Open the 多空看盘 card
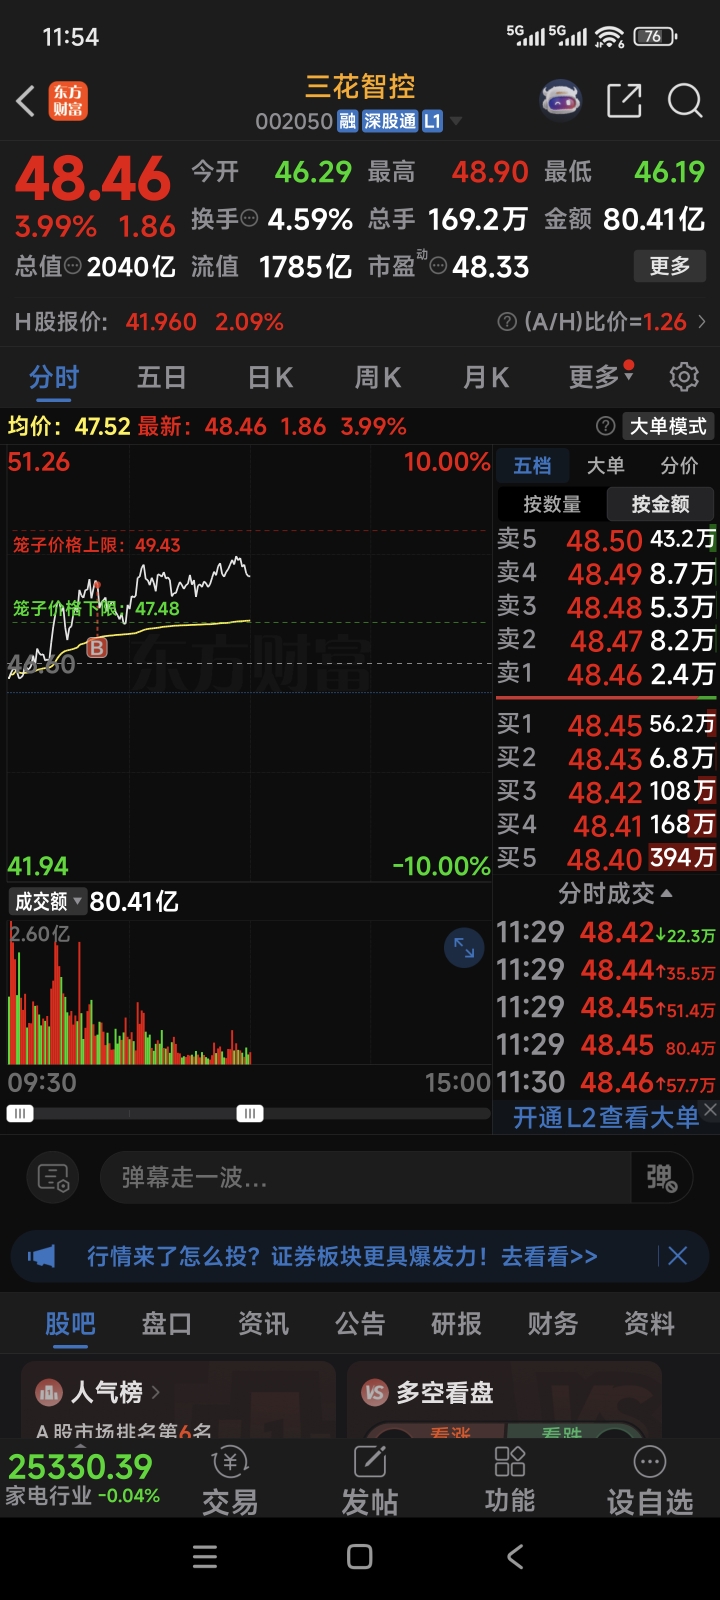This screenshot has height=1600, width=720. pyautogui.click(x=504, y=1399)
